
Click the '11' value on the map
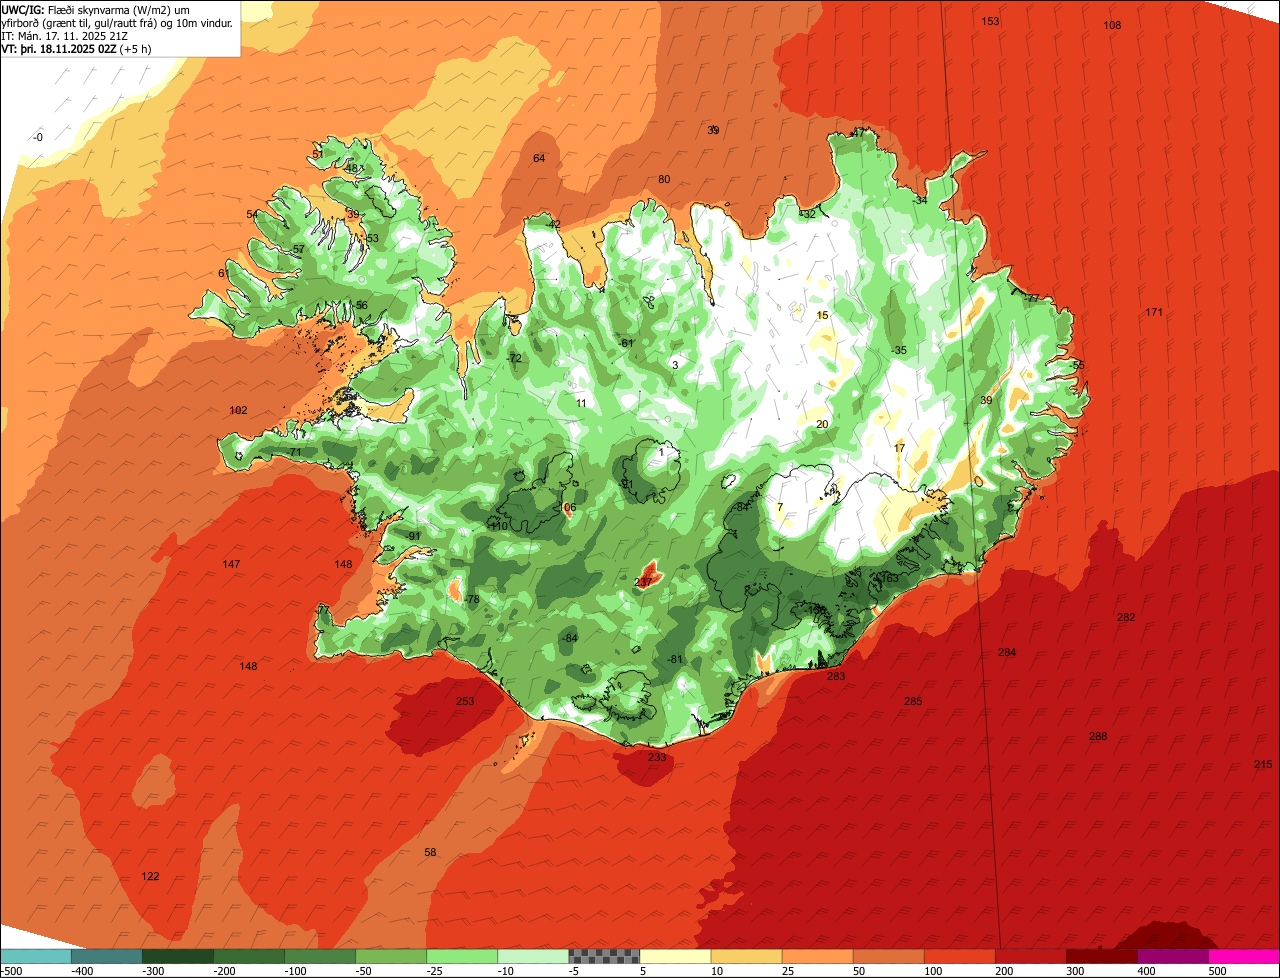[581, 404]
